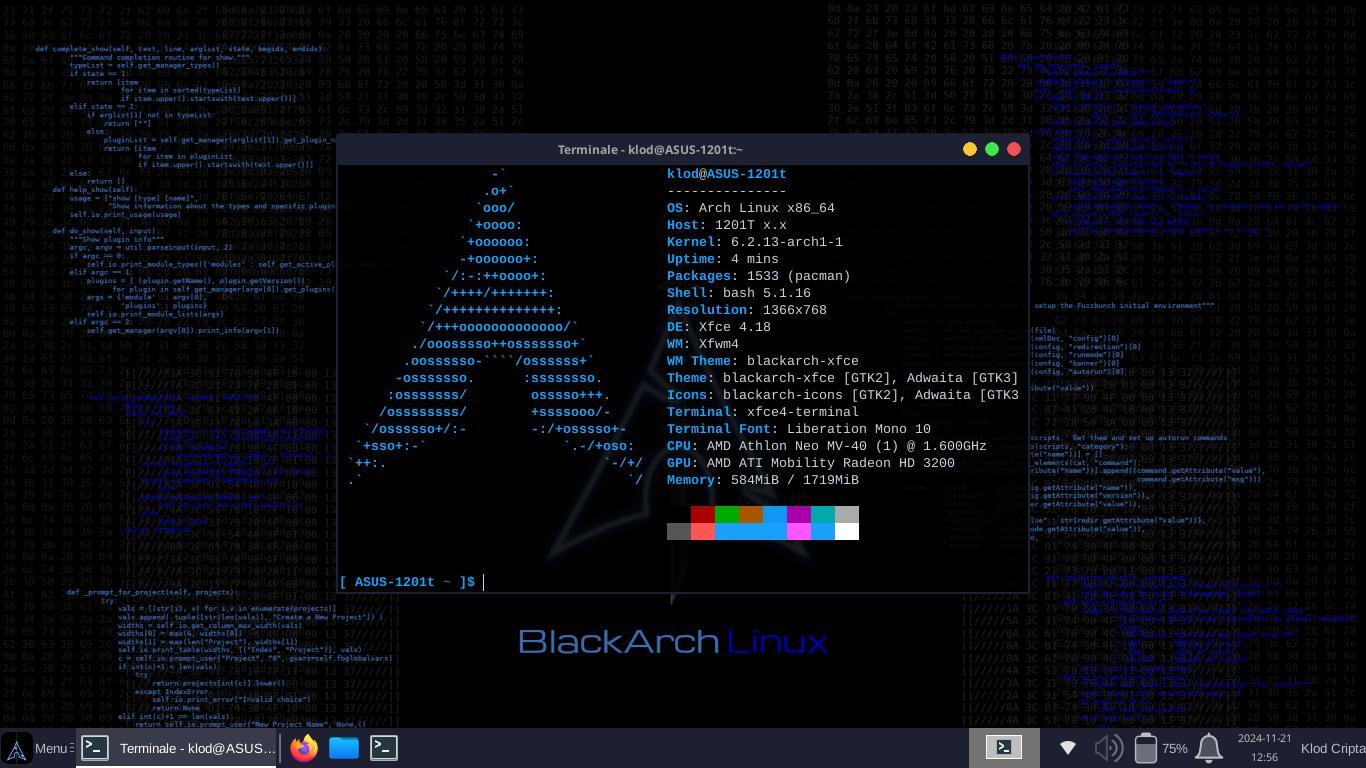Click the Terminal: xfce4-terminal line
The width and height of the screenshot is (1366, 768).
(763, 412)
